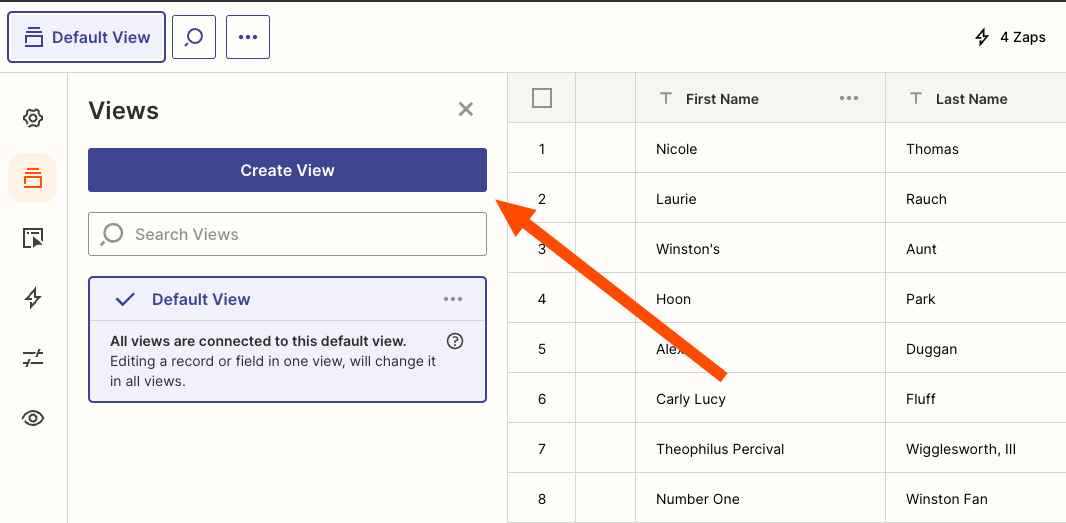The image size is (1066, 523).
Task: Click row number 4
Action: [542, 299]
